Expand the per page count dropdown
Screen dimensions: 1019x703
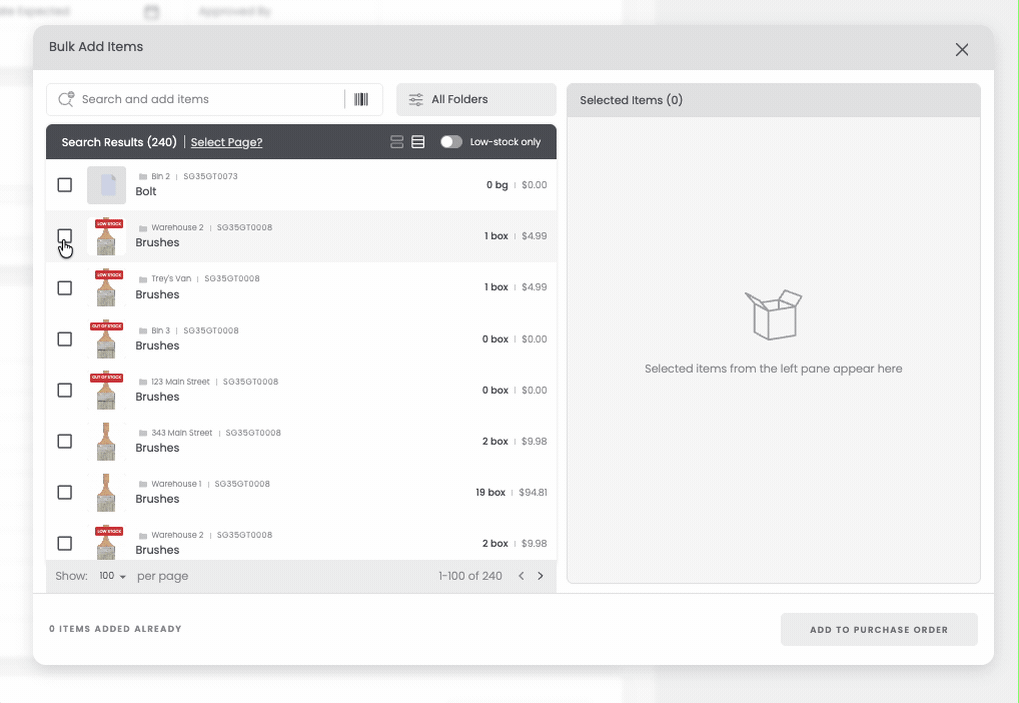(x=112, y=576)
